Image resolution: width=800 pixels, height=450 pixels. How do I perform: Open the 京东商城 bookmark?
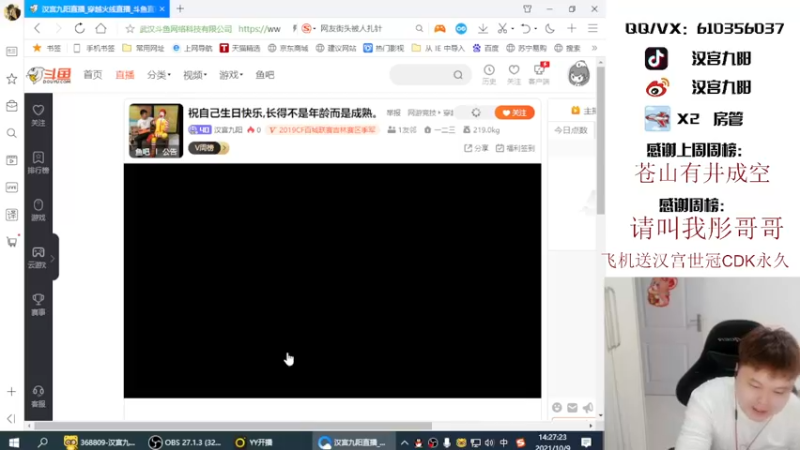tap(288, 48)
